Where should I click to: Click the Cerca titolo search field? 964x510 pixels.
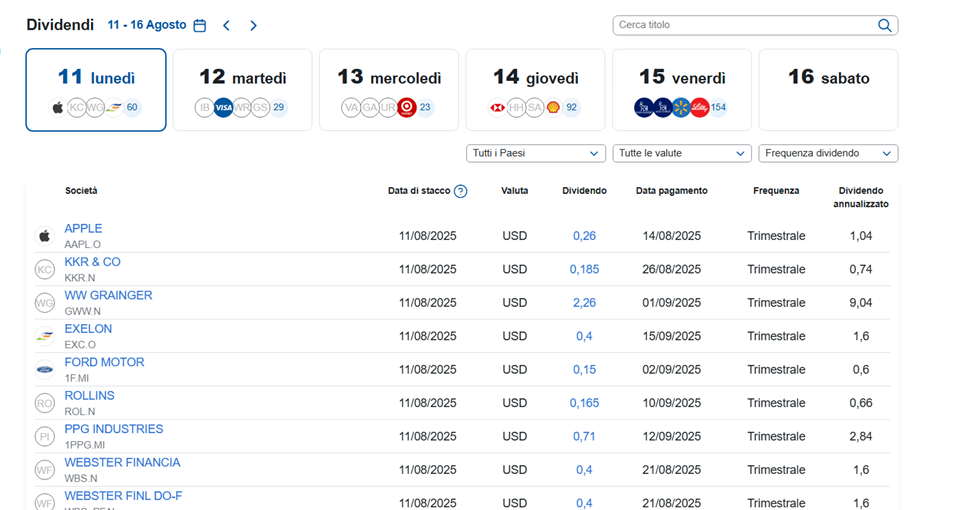(744, 25)
